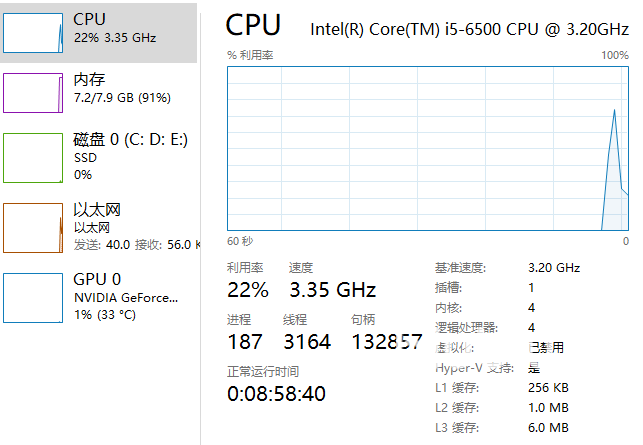
Task: Click the uptime value 0:08:58:40
Action: [276, 394]
